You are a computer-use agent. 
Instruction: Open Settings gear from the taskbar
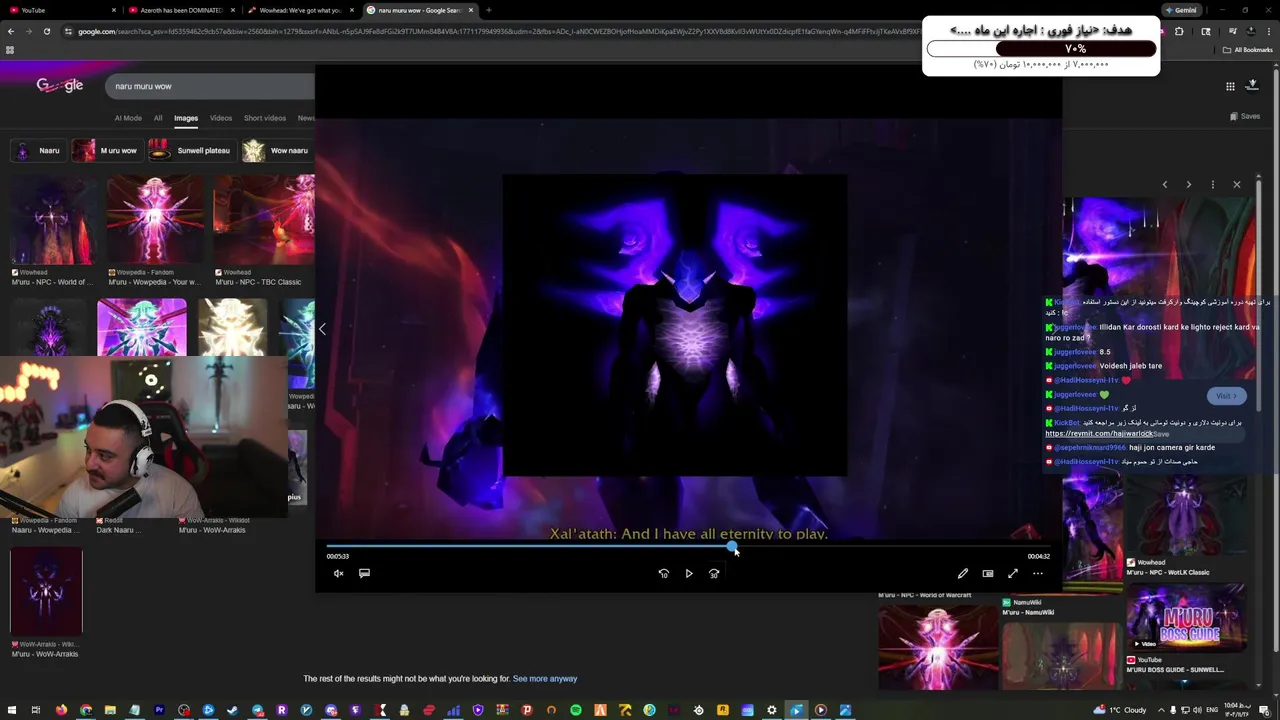click(x=772, y=710)
